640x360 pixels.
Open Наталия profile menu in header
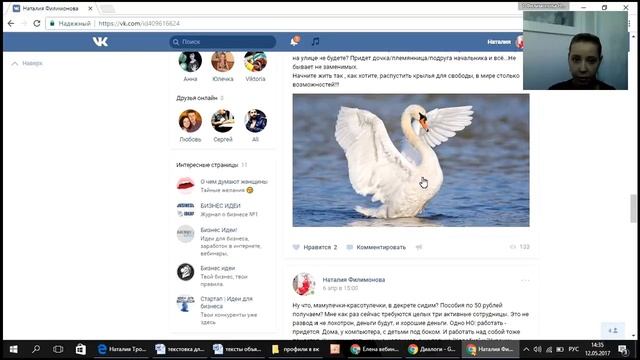click(x=505, y=42)
